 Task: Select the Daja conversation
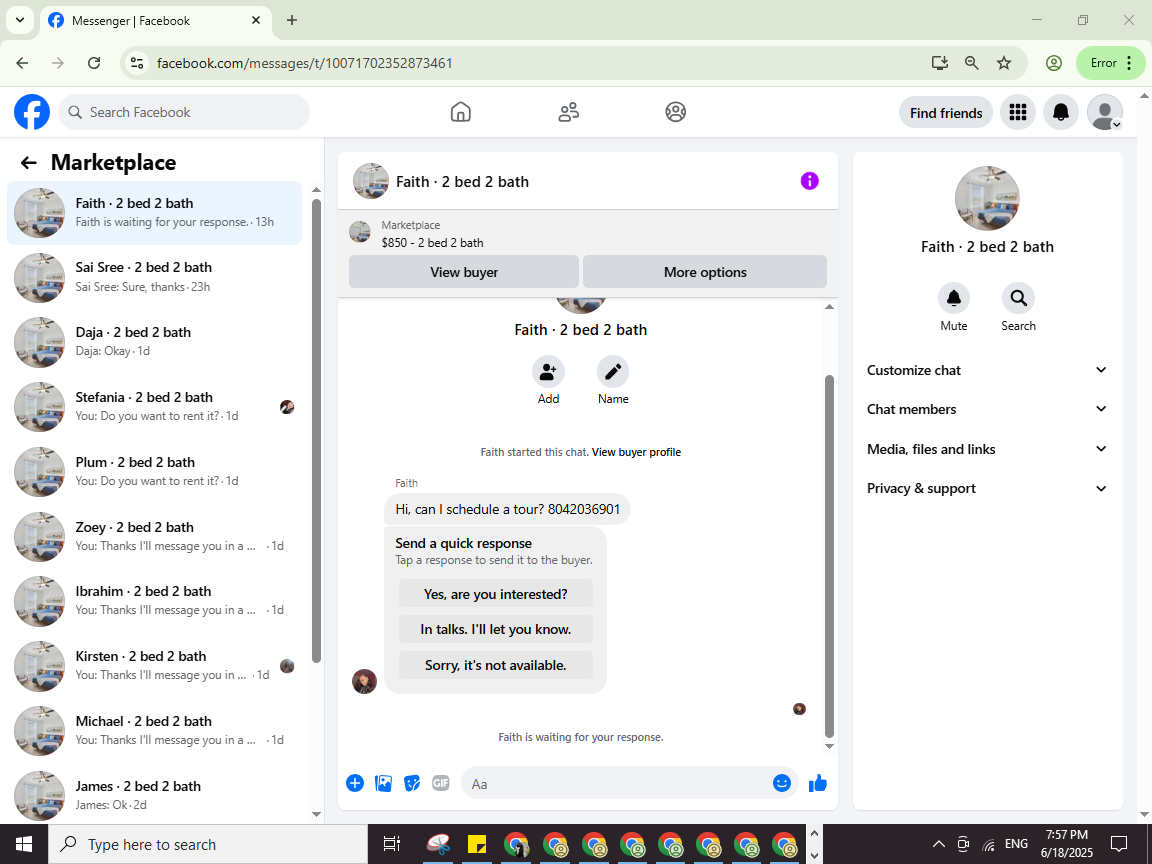click(x=154, y=342)
